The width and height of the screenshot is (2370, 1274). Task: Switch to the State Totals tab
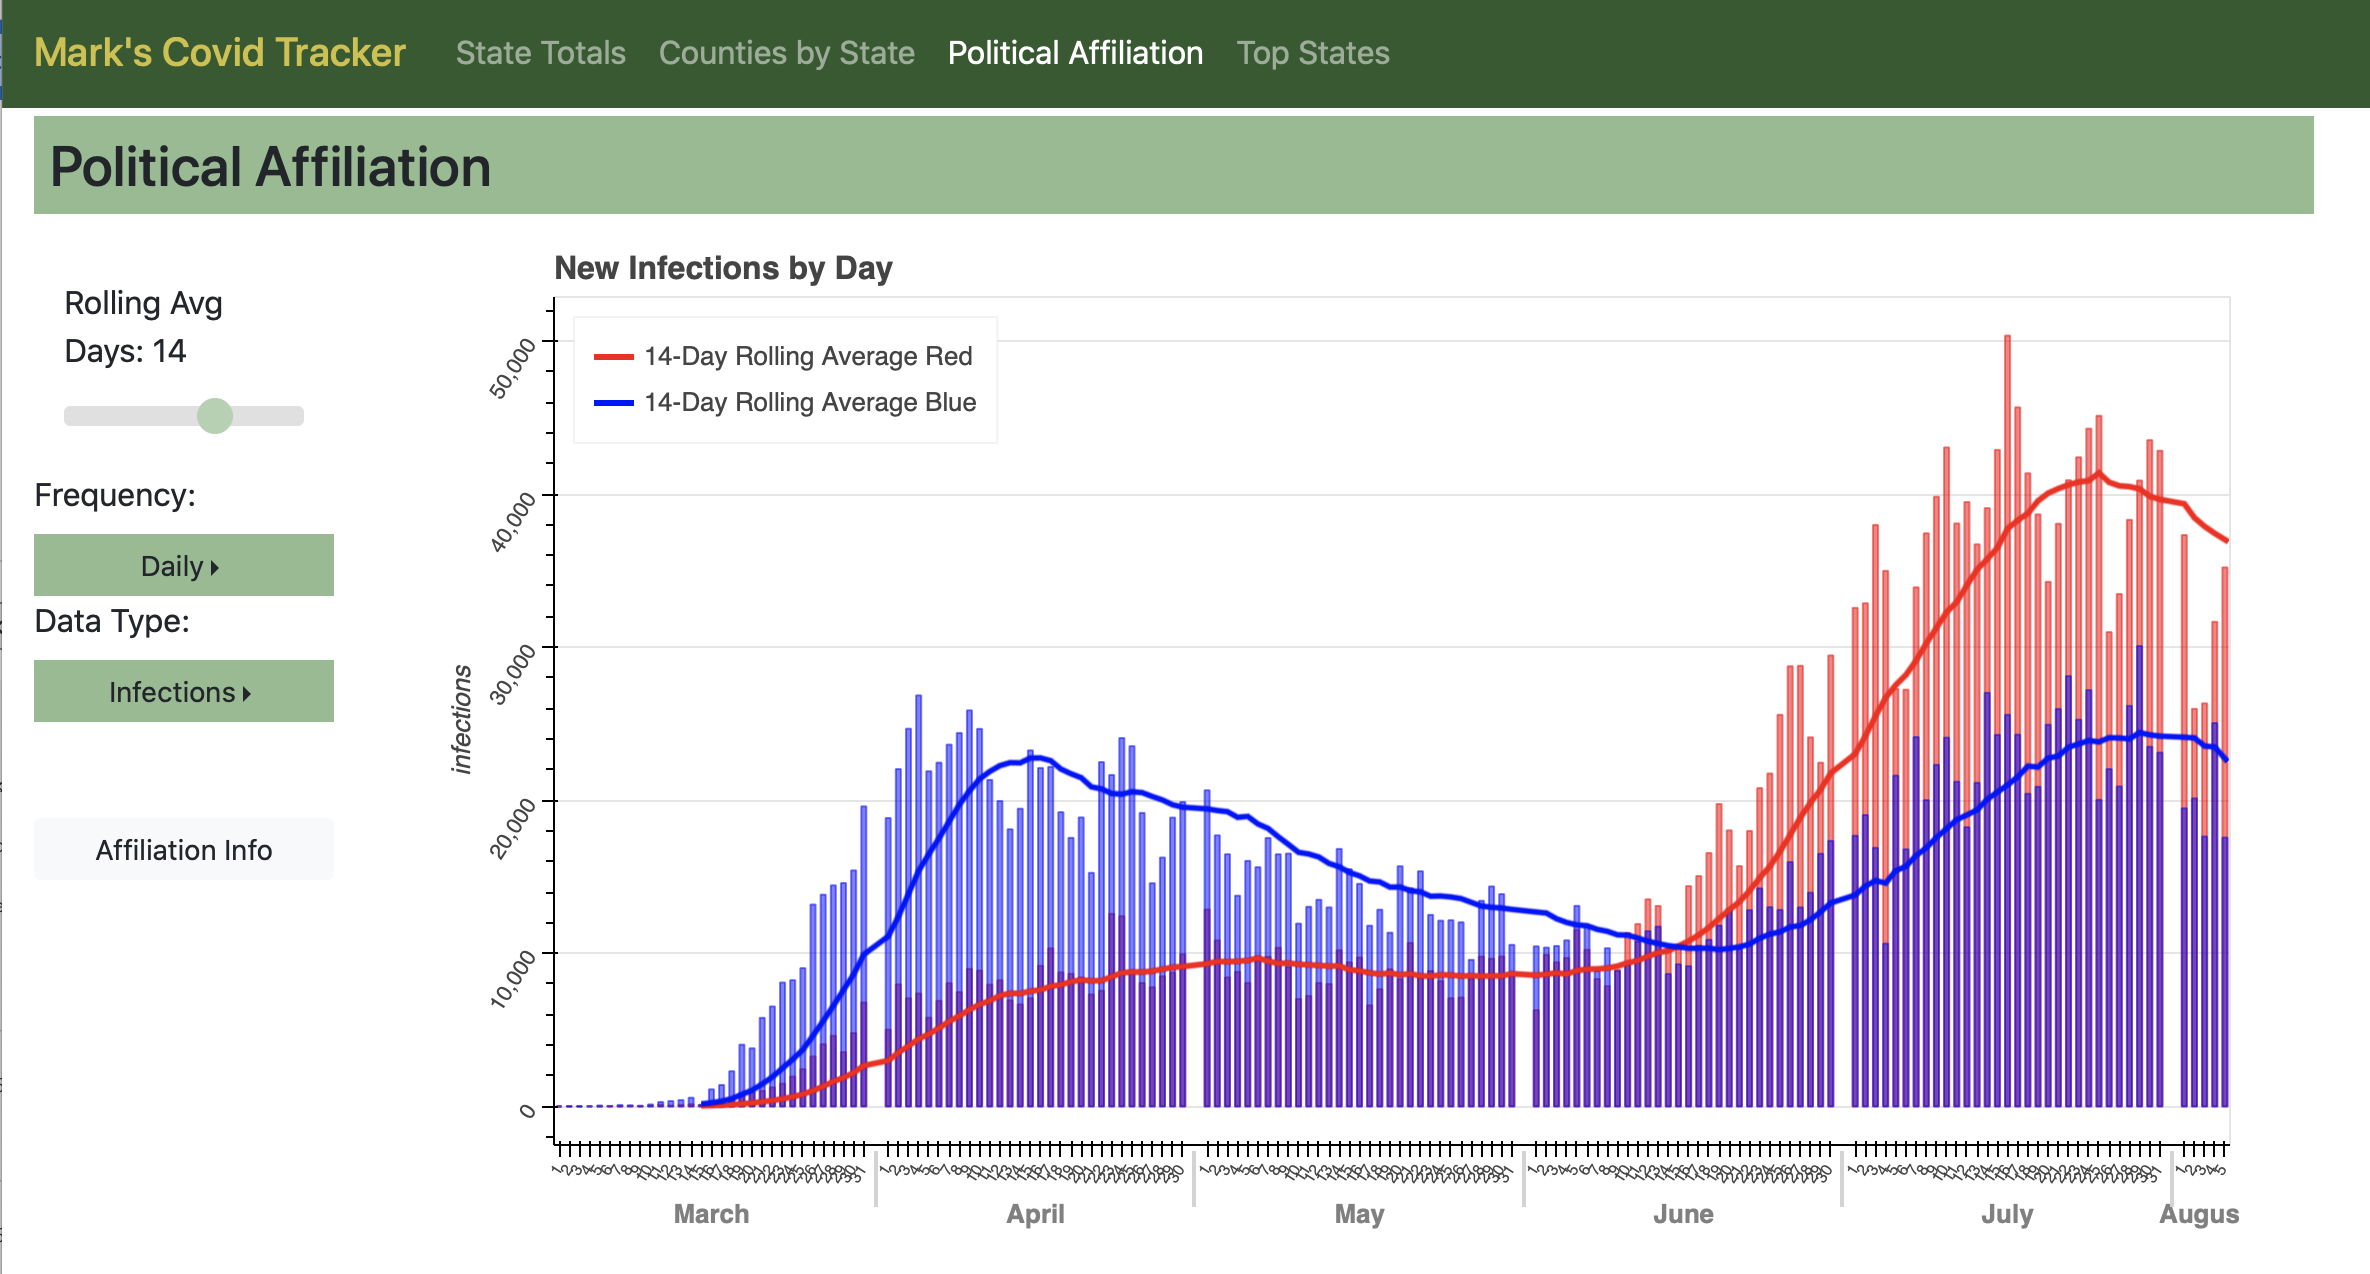point(540,53)
